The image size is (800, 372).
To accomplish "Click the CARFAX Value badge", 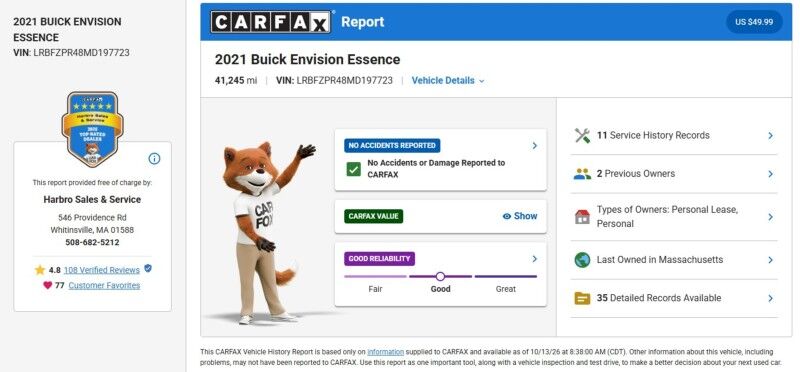I will [x=373, y=216].
